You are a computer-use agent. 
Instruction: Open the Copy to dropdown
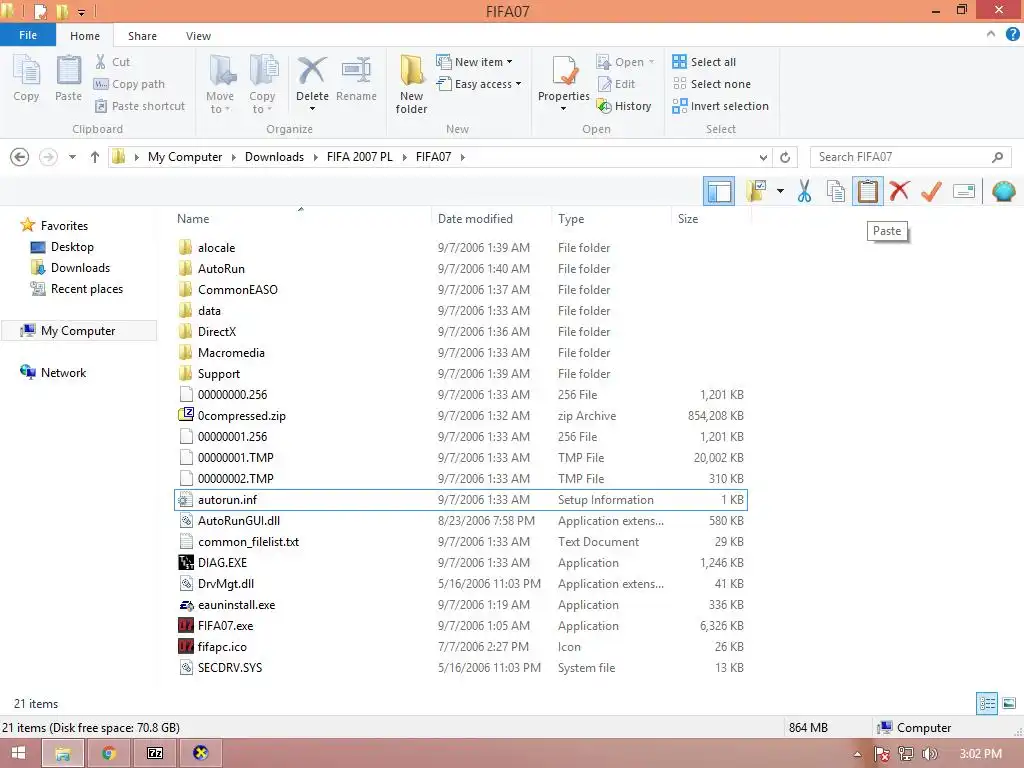263,84
